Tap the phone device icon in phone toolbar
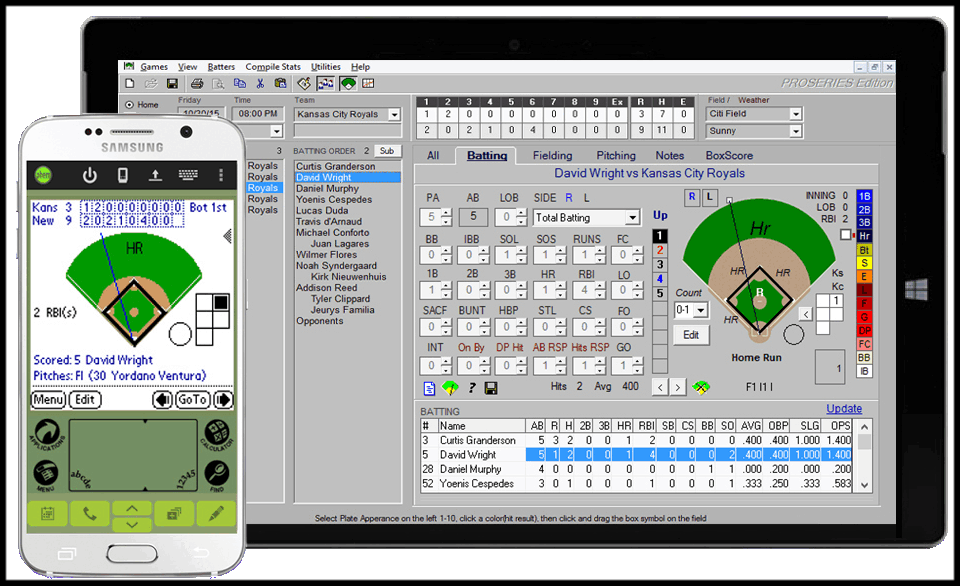This screenshot has height=586, width=960. [122, 176]
